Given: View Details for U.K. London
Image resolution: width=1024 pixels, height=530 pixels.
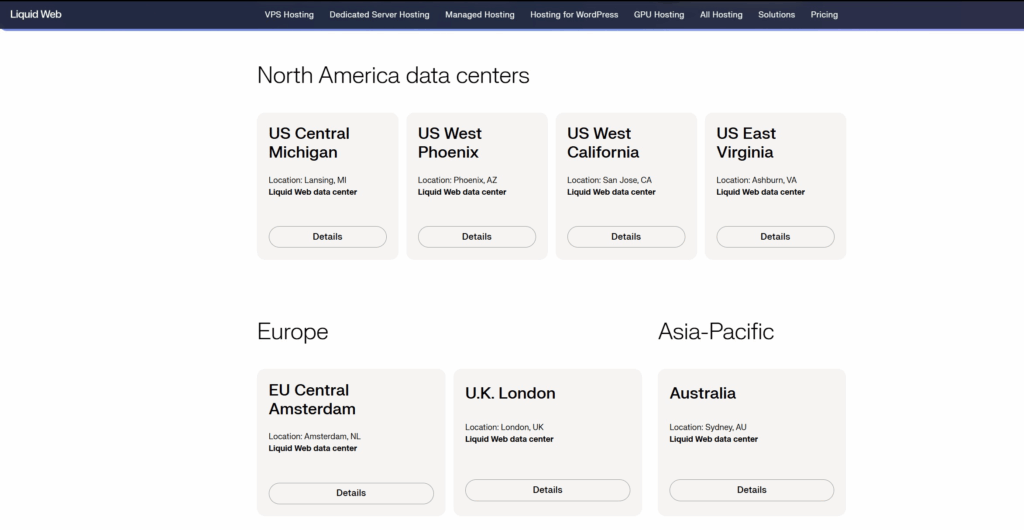Looking at the screenshot, I should (547, 490).
